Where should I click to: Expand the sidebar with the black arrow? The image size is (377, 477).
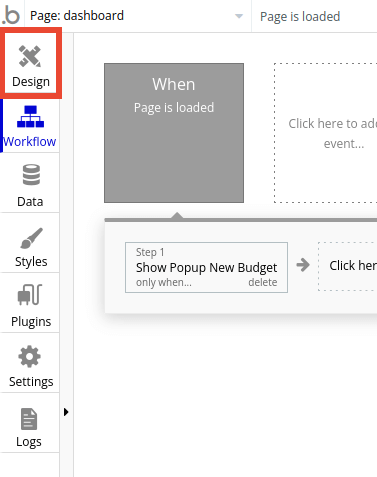(x=66, y=412)
